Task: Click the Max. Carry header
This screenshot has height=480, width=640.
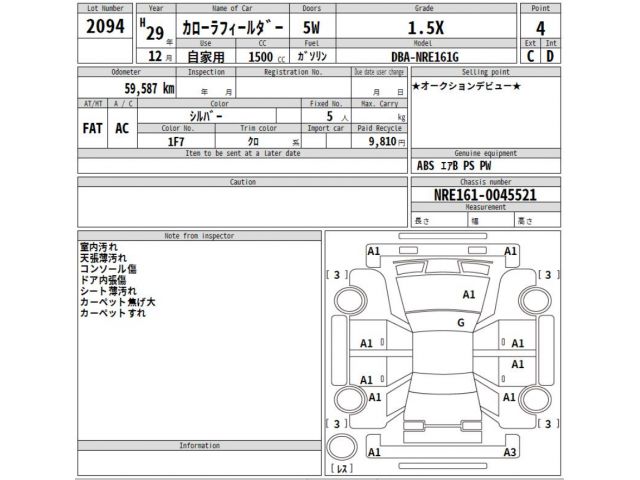Action: tap(380, 104)
